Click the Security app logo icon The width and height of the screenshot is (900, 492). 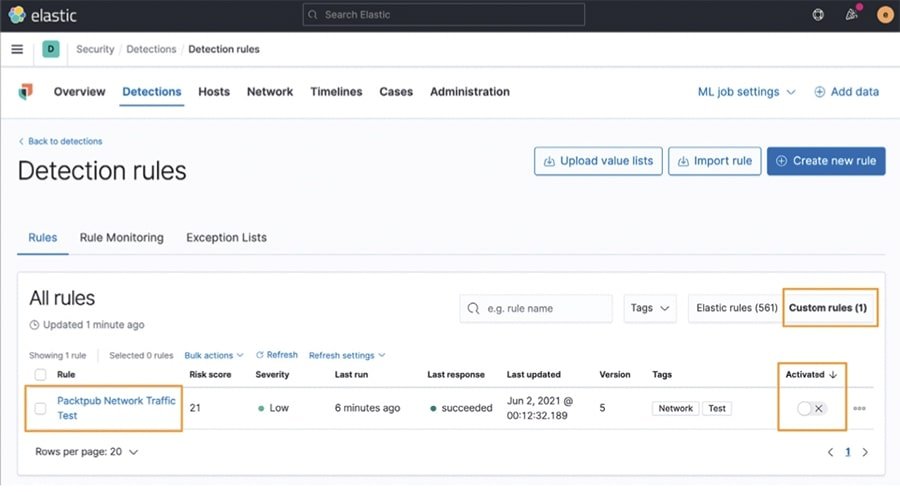click(x=26, y=92)
